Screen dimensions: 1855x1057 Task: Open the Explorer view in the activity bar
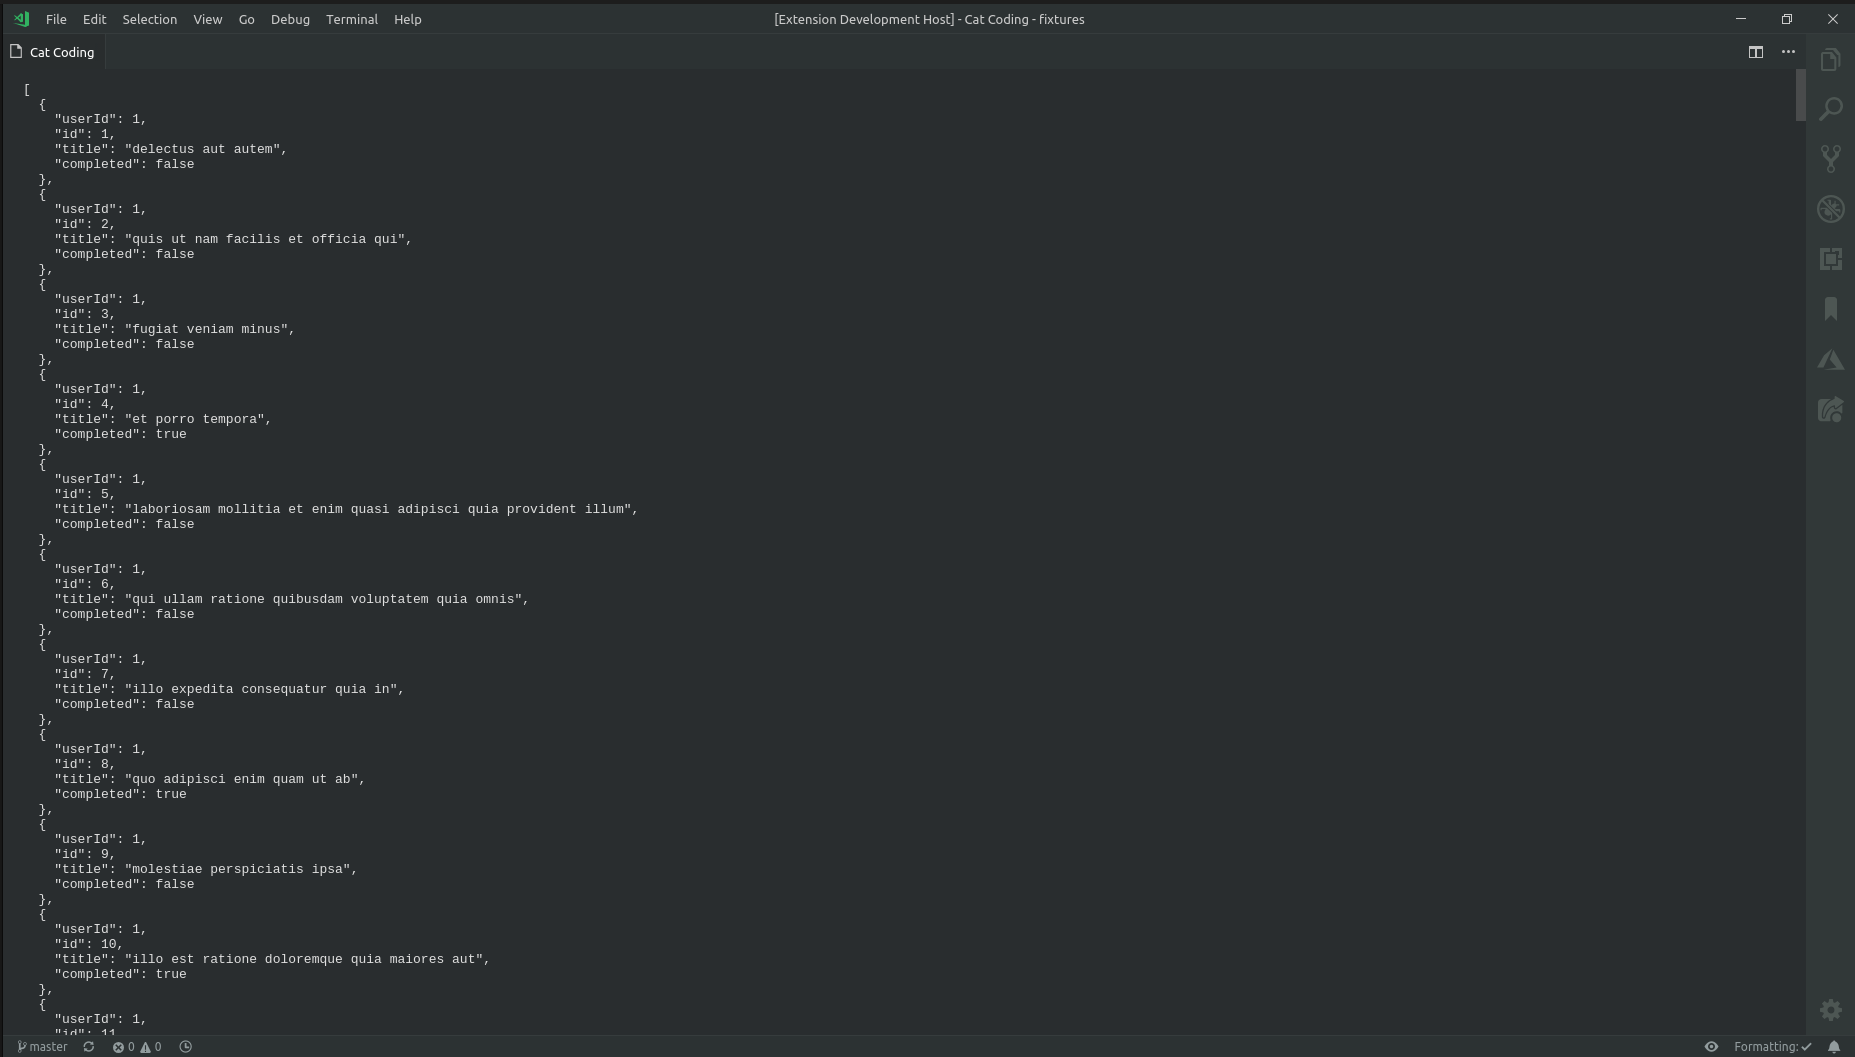coord(1831,59)
